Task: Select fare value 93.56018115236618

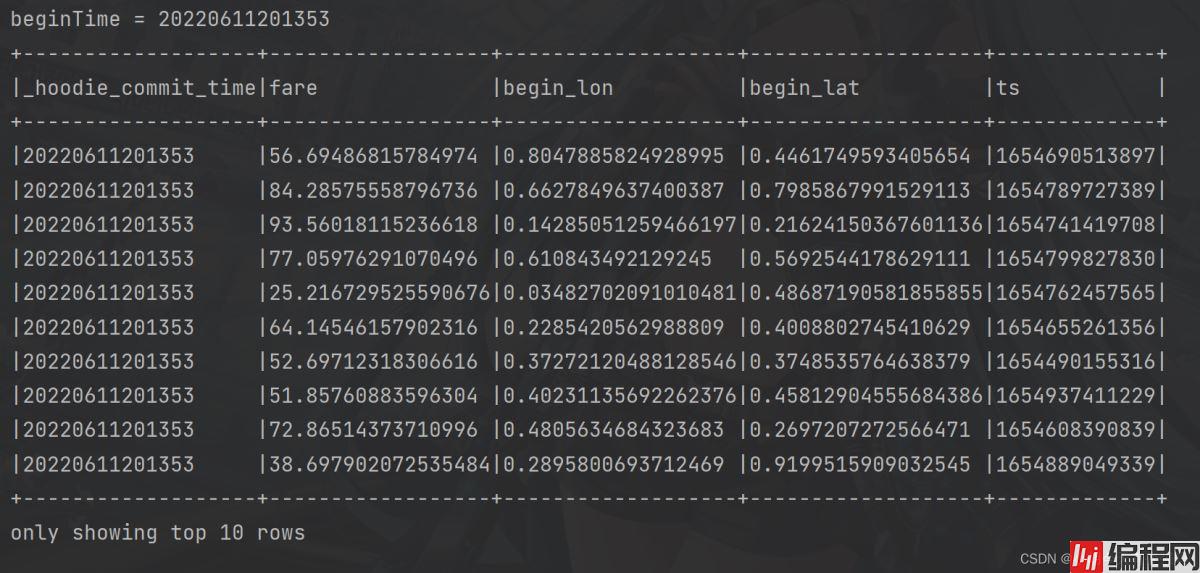Action: pyautogui.click(x=373, y=224)
